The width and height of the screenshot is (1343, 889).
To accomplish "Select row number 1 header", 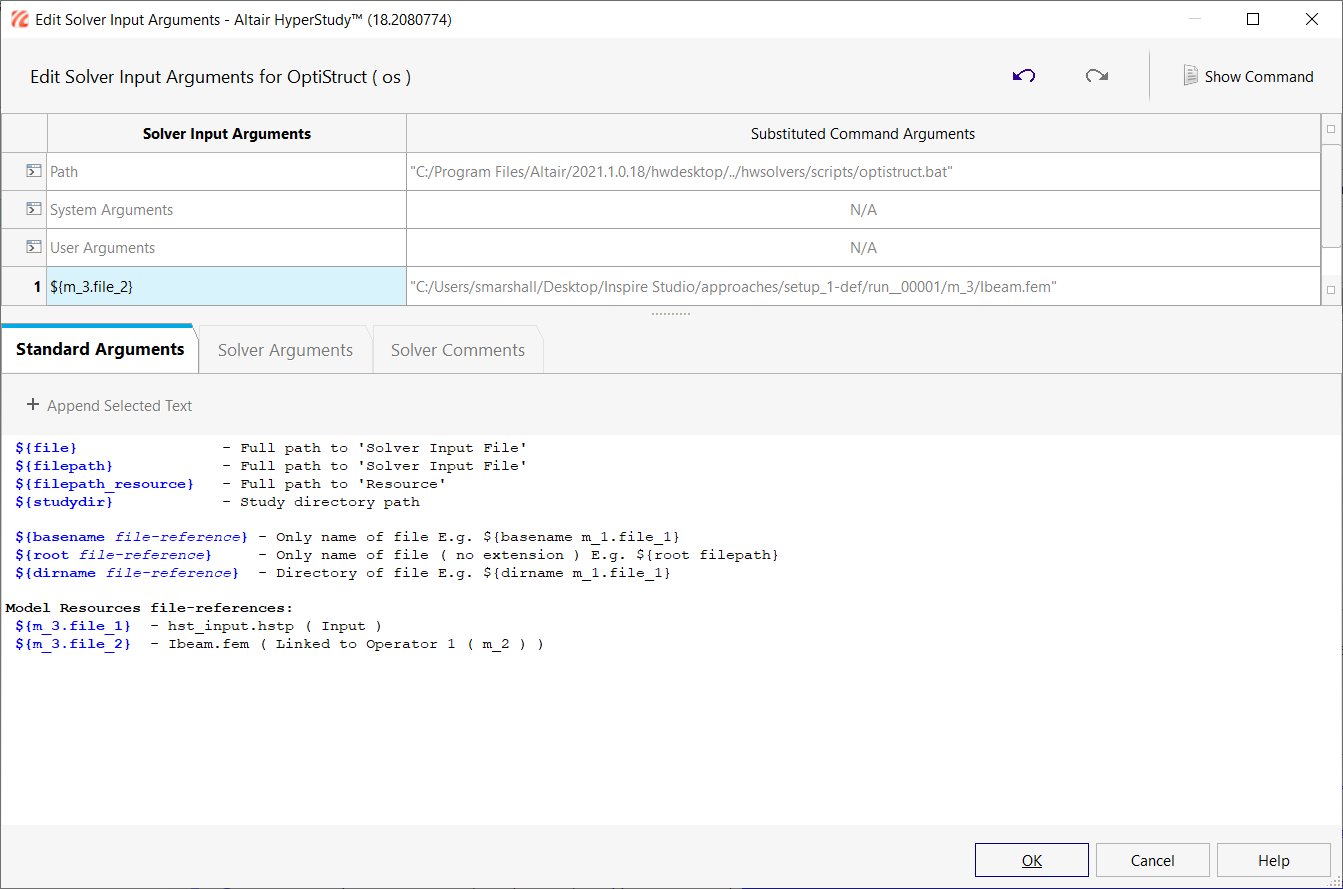I will click(x=25, y=286).
